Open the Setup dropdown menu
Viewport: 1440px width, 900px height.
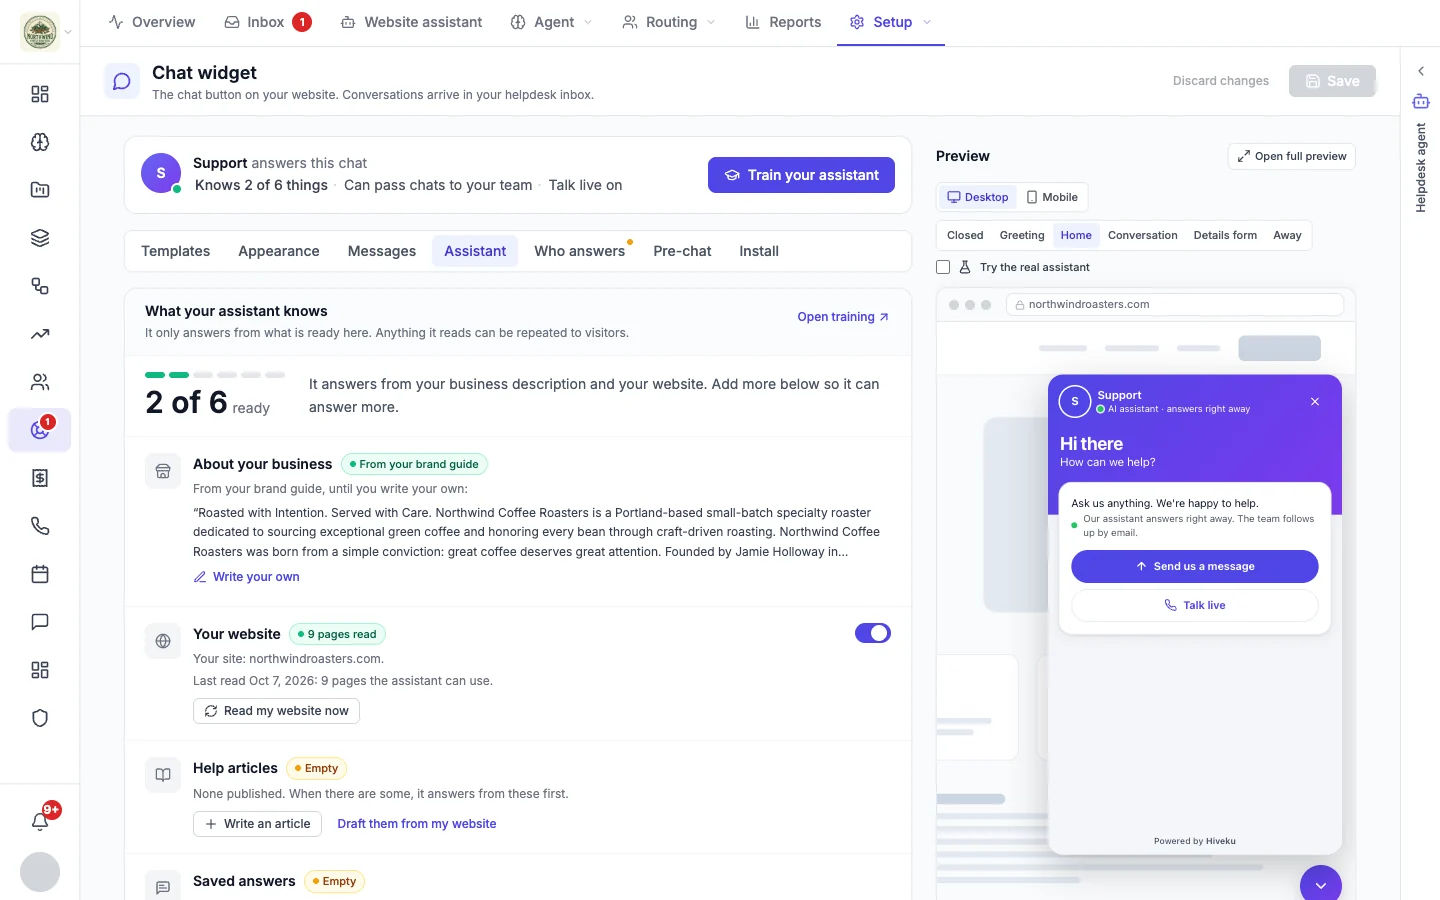[x=890, y=22]
